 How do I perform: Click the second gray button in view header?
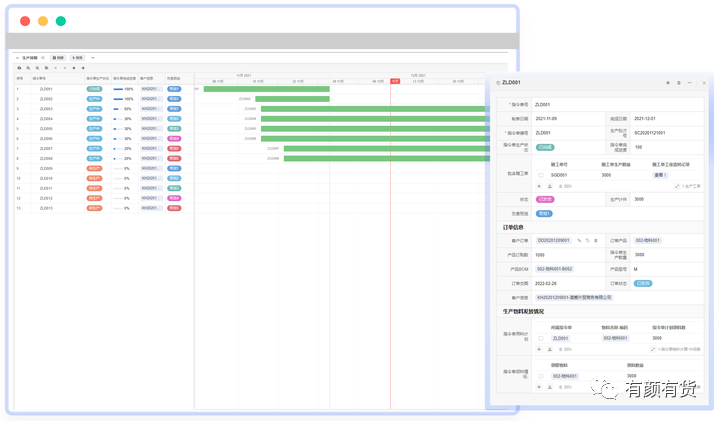pos(78,58)
